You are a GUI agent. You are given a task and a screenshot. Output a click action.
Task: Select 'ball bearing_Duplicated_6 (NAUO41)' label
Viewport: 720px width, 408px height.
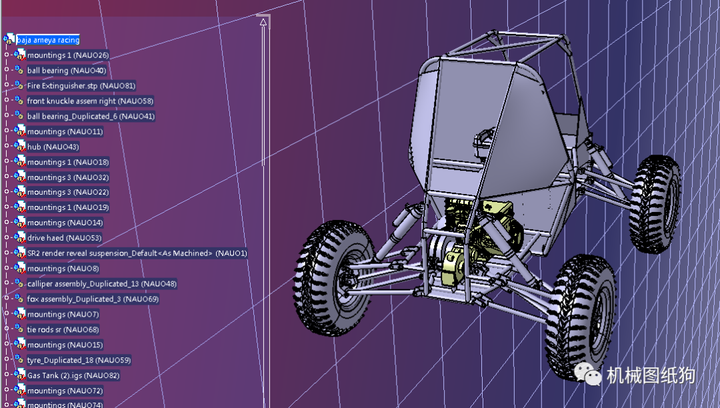pyautogui.click(x=91, y=116)
